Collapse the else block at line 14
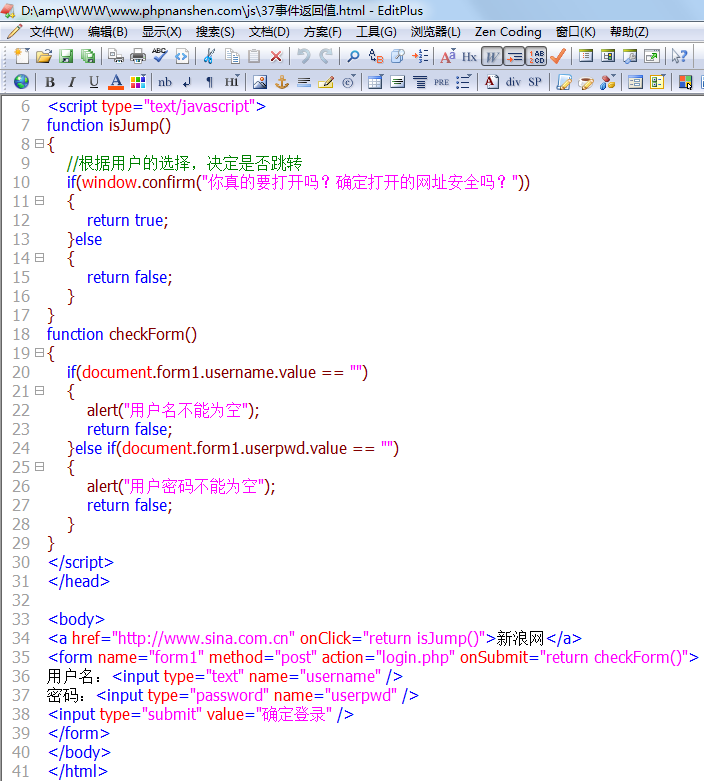The width and height of the screenshot is (704, 781). click(x=39, y=258)
